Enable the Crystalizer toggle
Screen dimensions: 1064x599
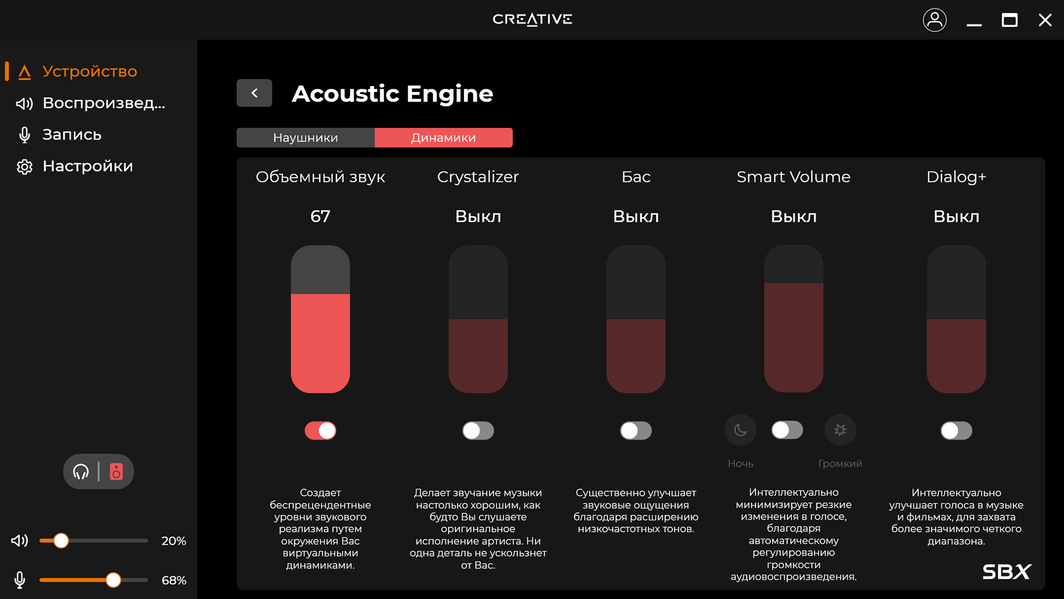click(x=478, y=430)
